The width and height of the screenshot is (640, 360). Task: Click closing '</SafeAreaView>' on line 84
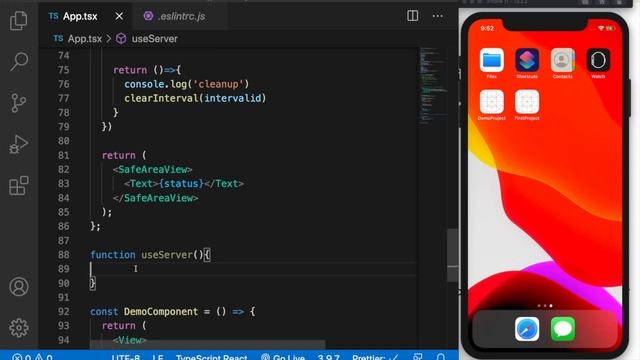[156, 198]
